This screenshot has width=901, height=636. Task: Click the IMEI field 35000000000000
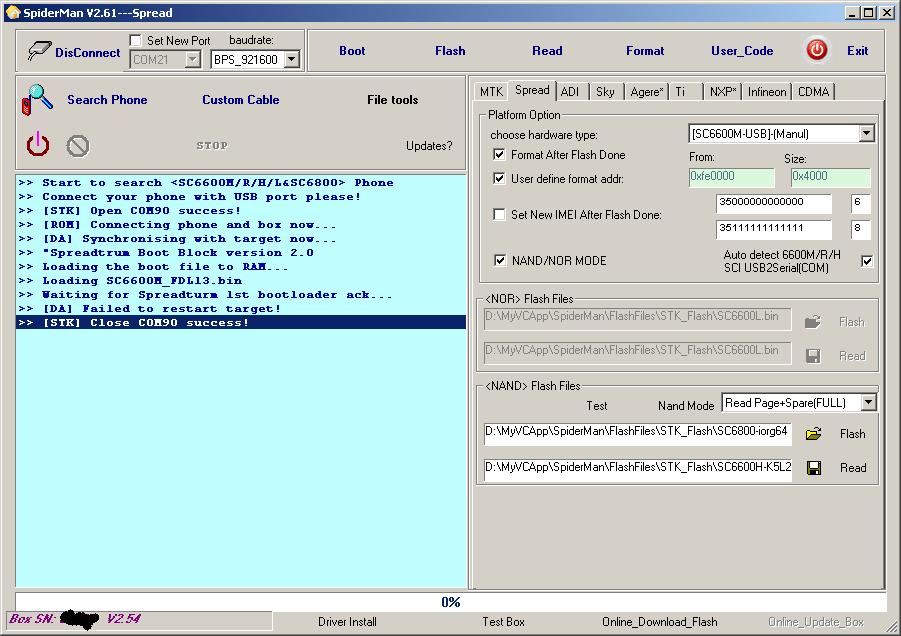[773, 203]
